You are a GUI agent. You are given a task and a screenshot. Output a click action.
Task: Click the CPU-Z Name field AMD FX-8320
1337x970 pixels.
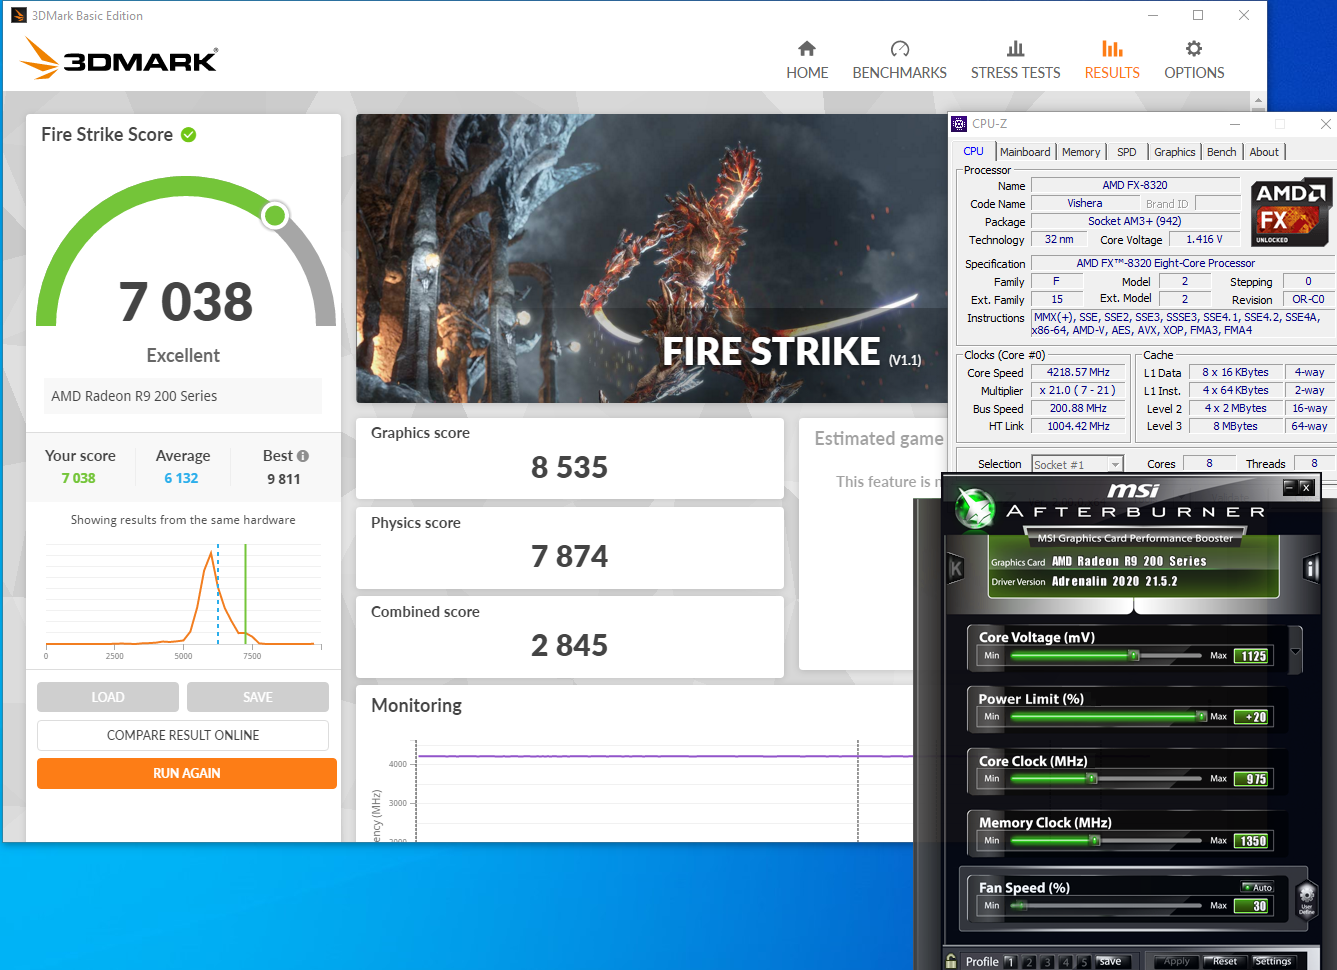[x=1135, y=185]
